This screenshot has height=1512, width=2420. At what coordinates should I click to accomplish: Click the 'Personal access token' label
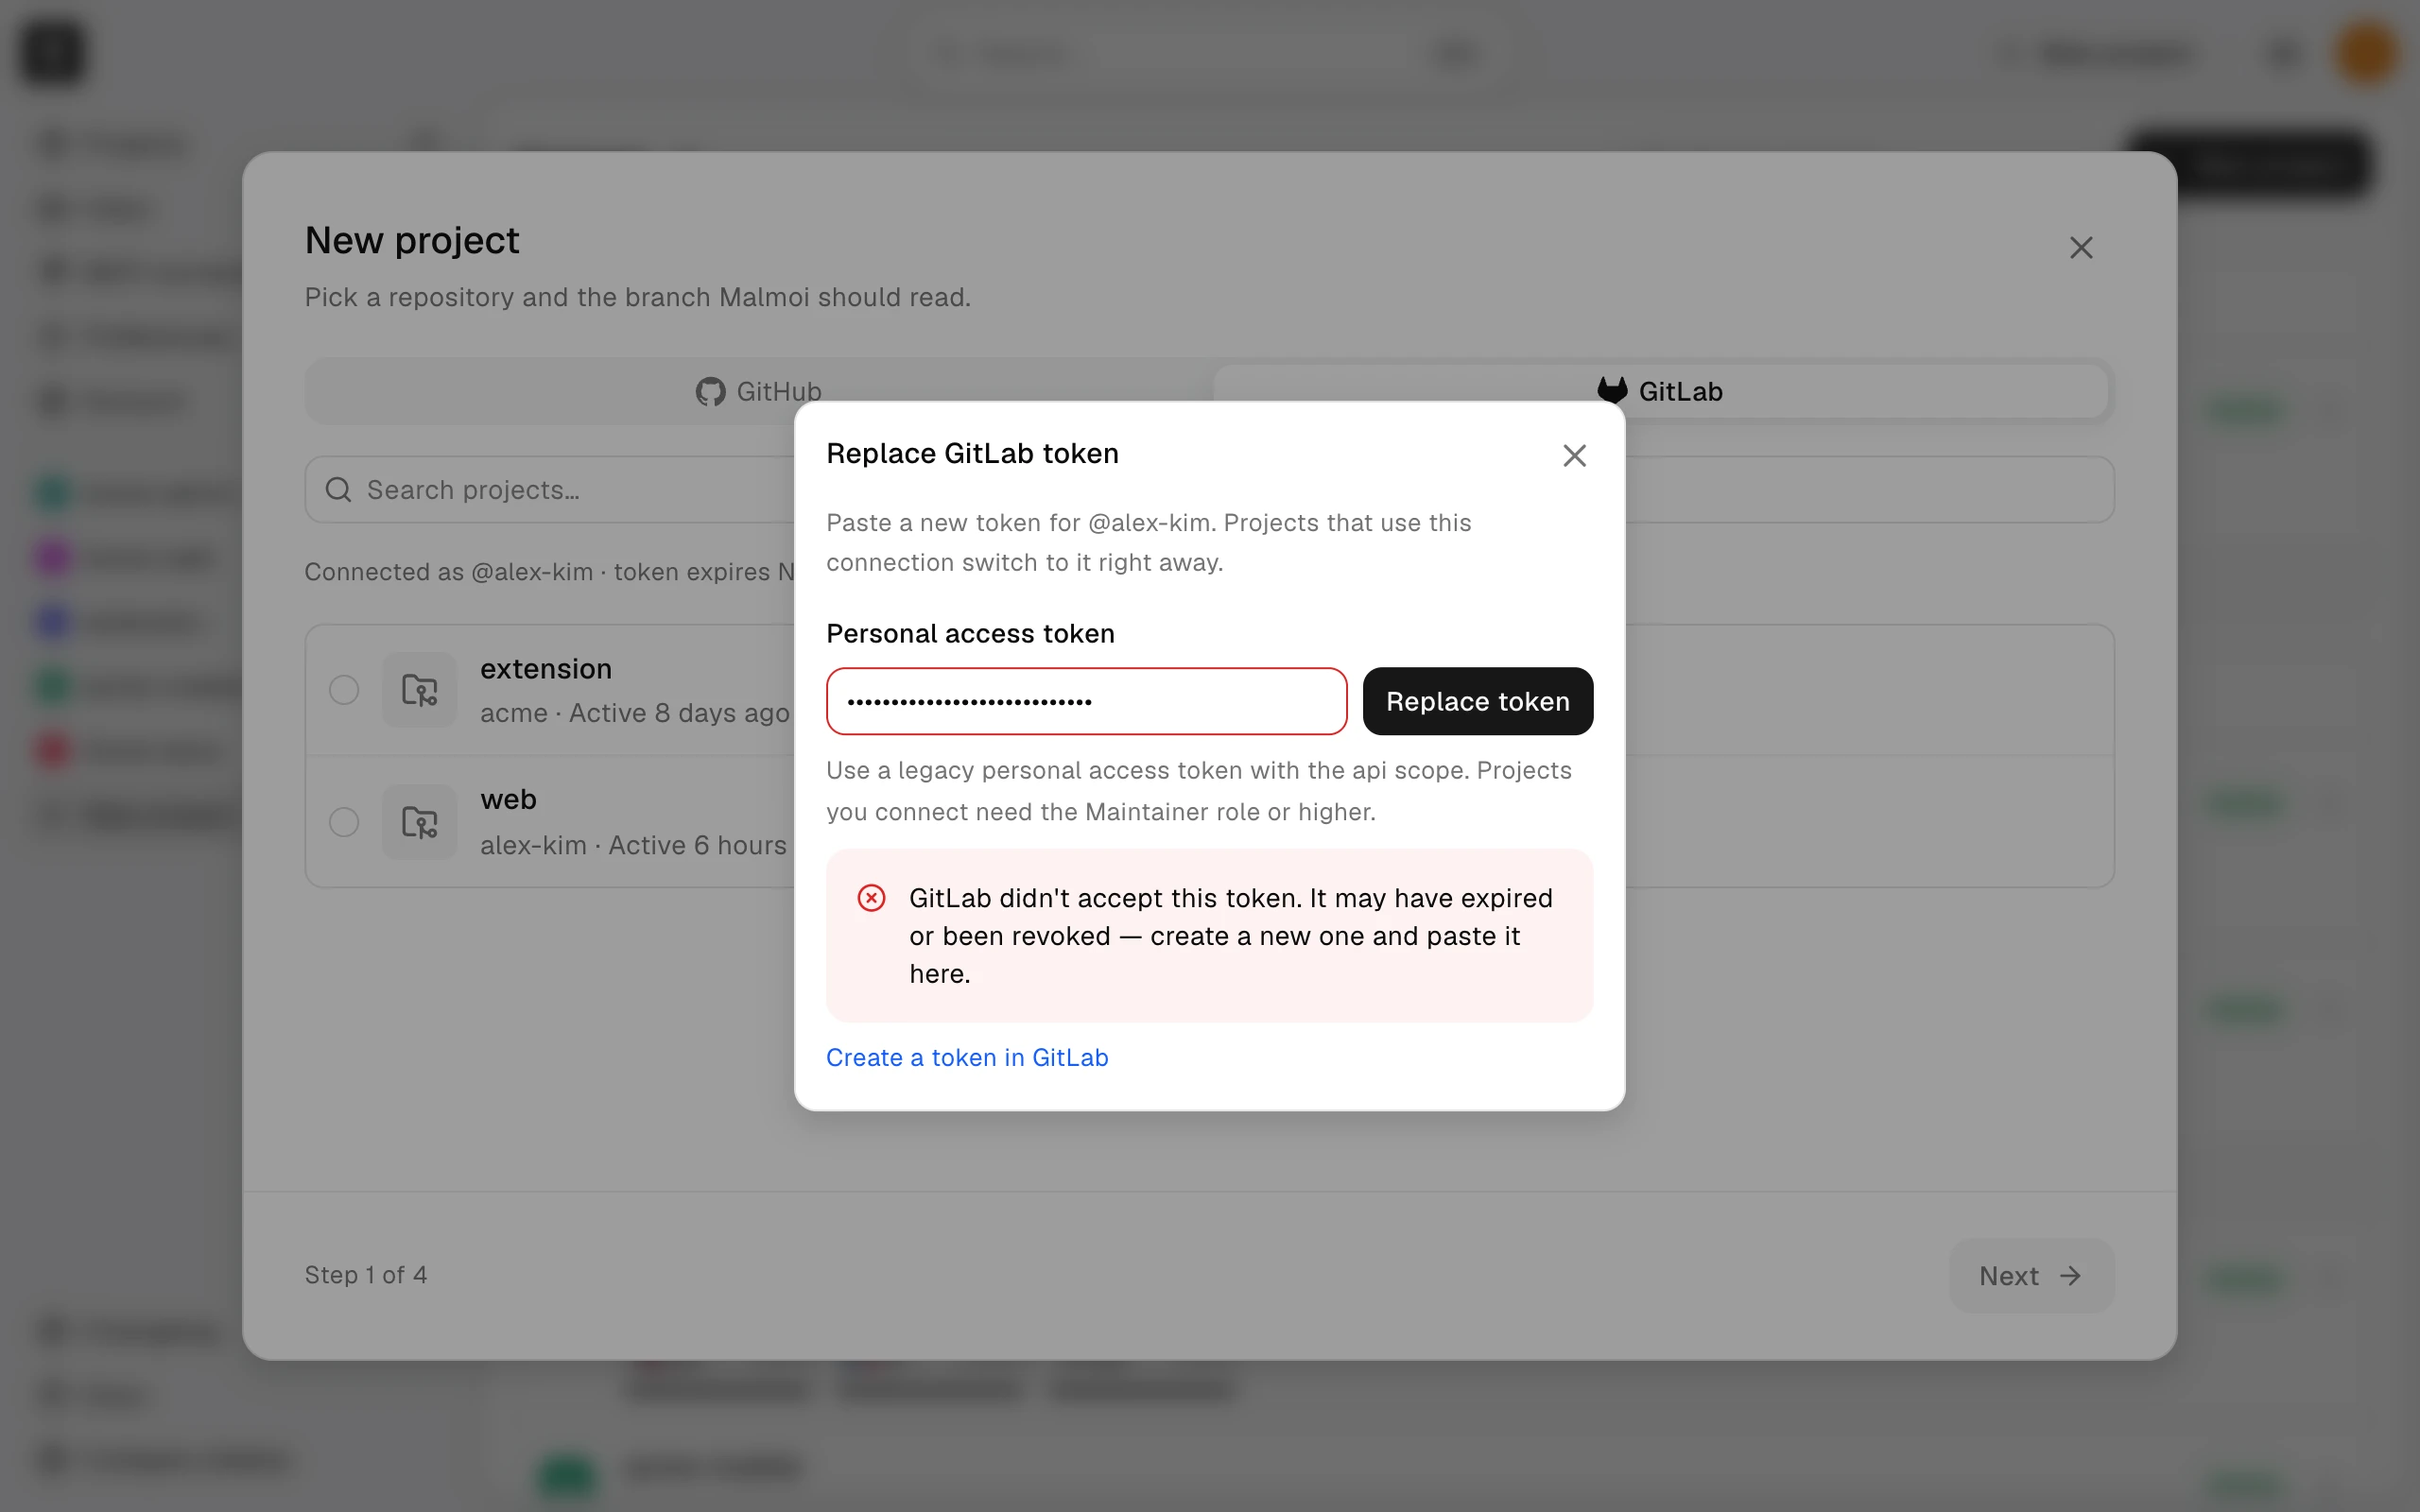970,633
